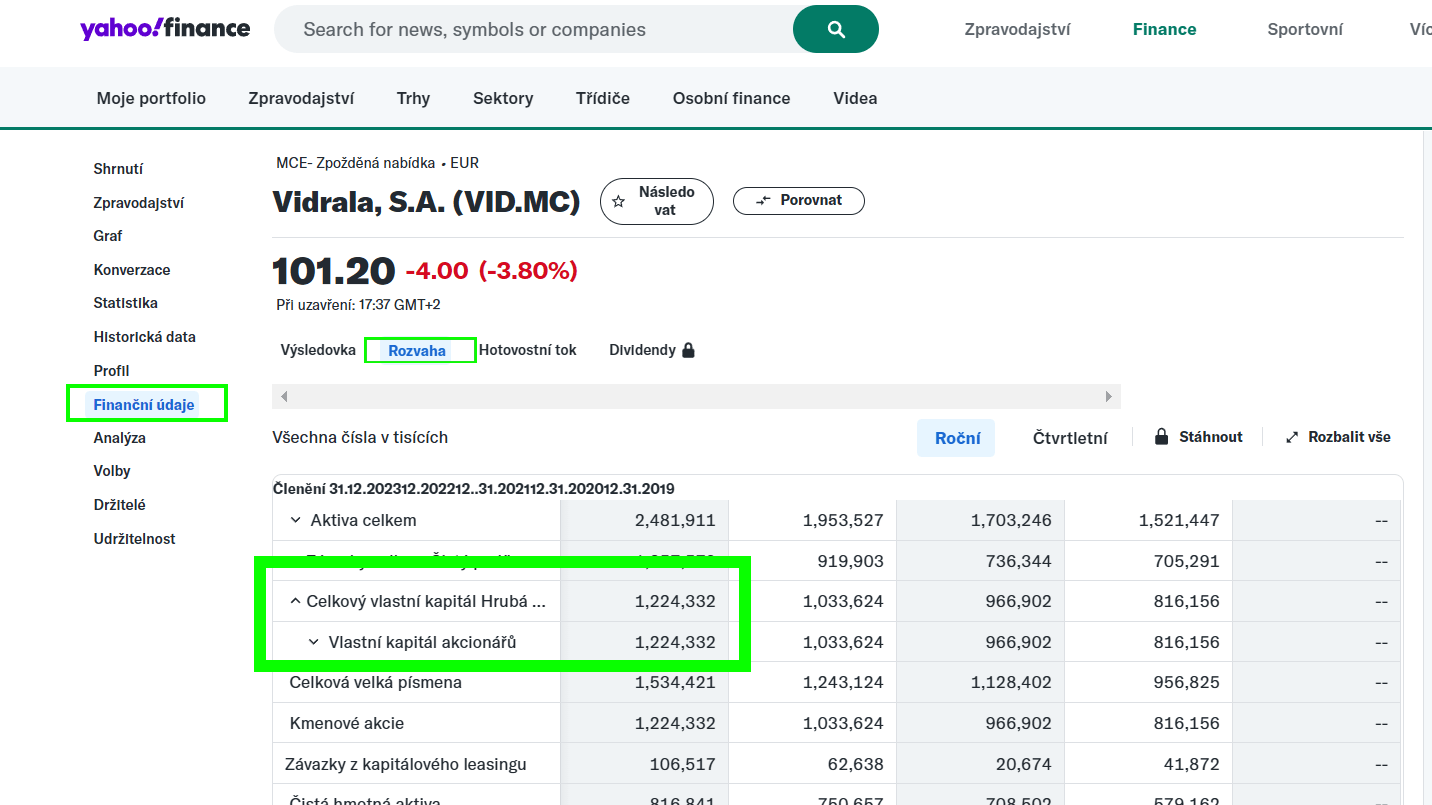Open Historická data in the sidebar

(x=144, y=336)
